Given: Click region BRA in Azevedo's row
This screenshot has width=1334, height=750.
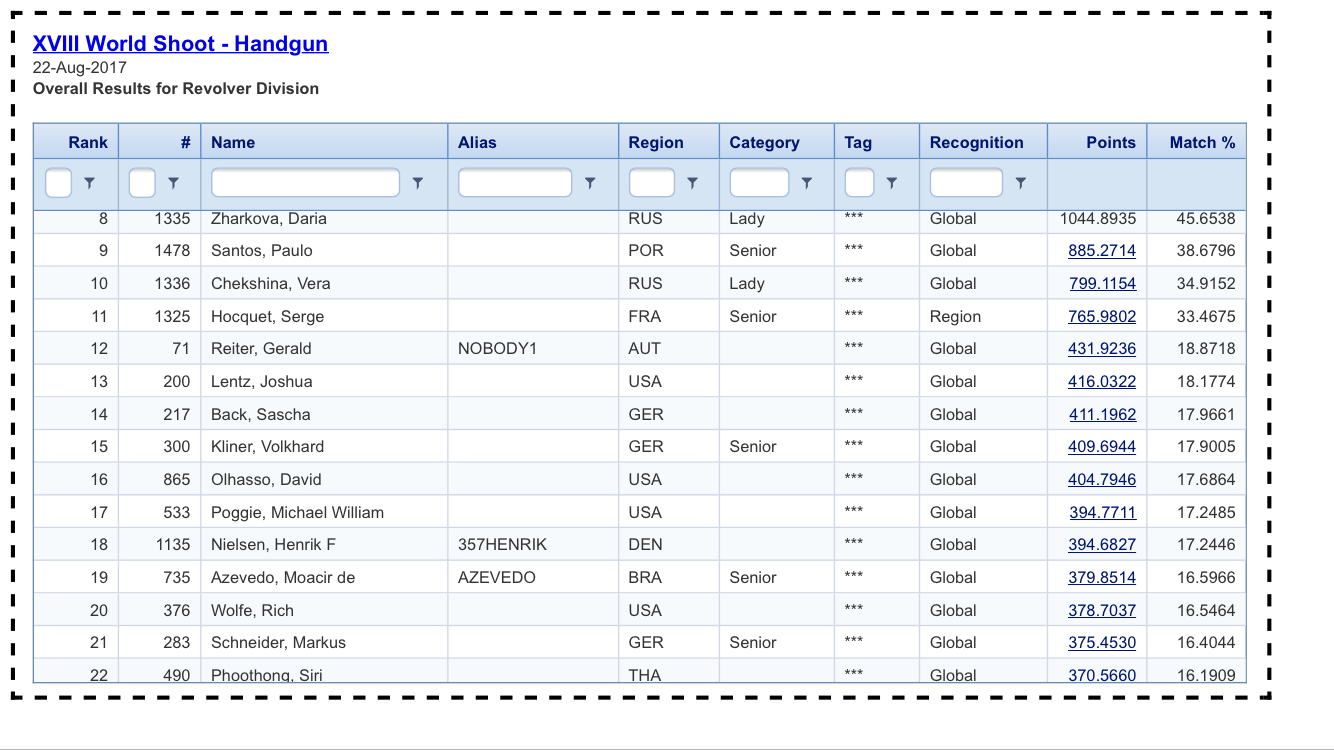Looking at the screenshot, I should tap(646, 578).
